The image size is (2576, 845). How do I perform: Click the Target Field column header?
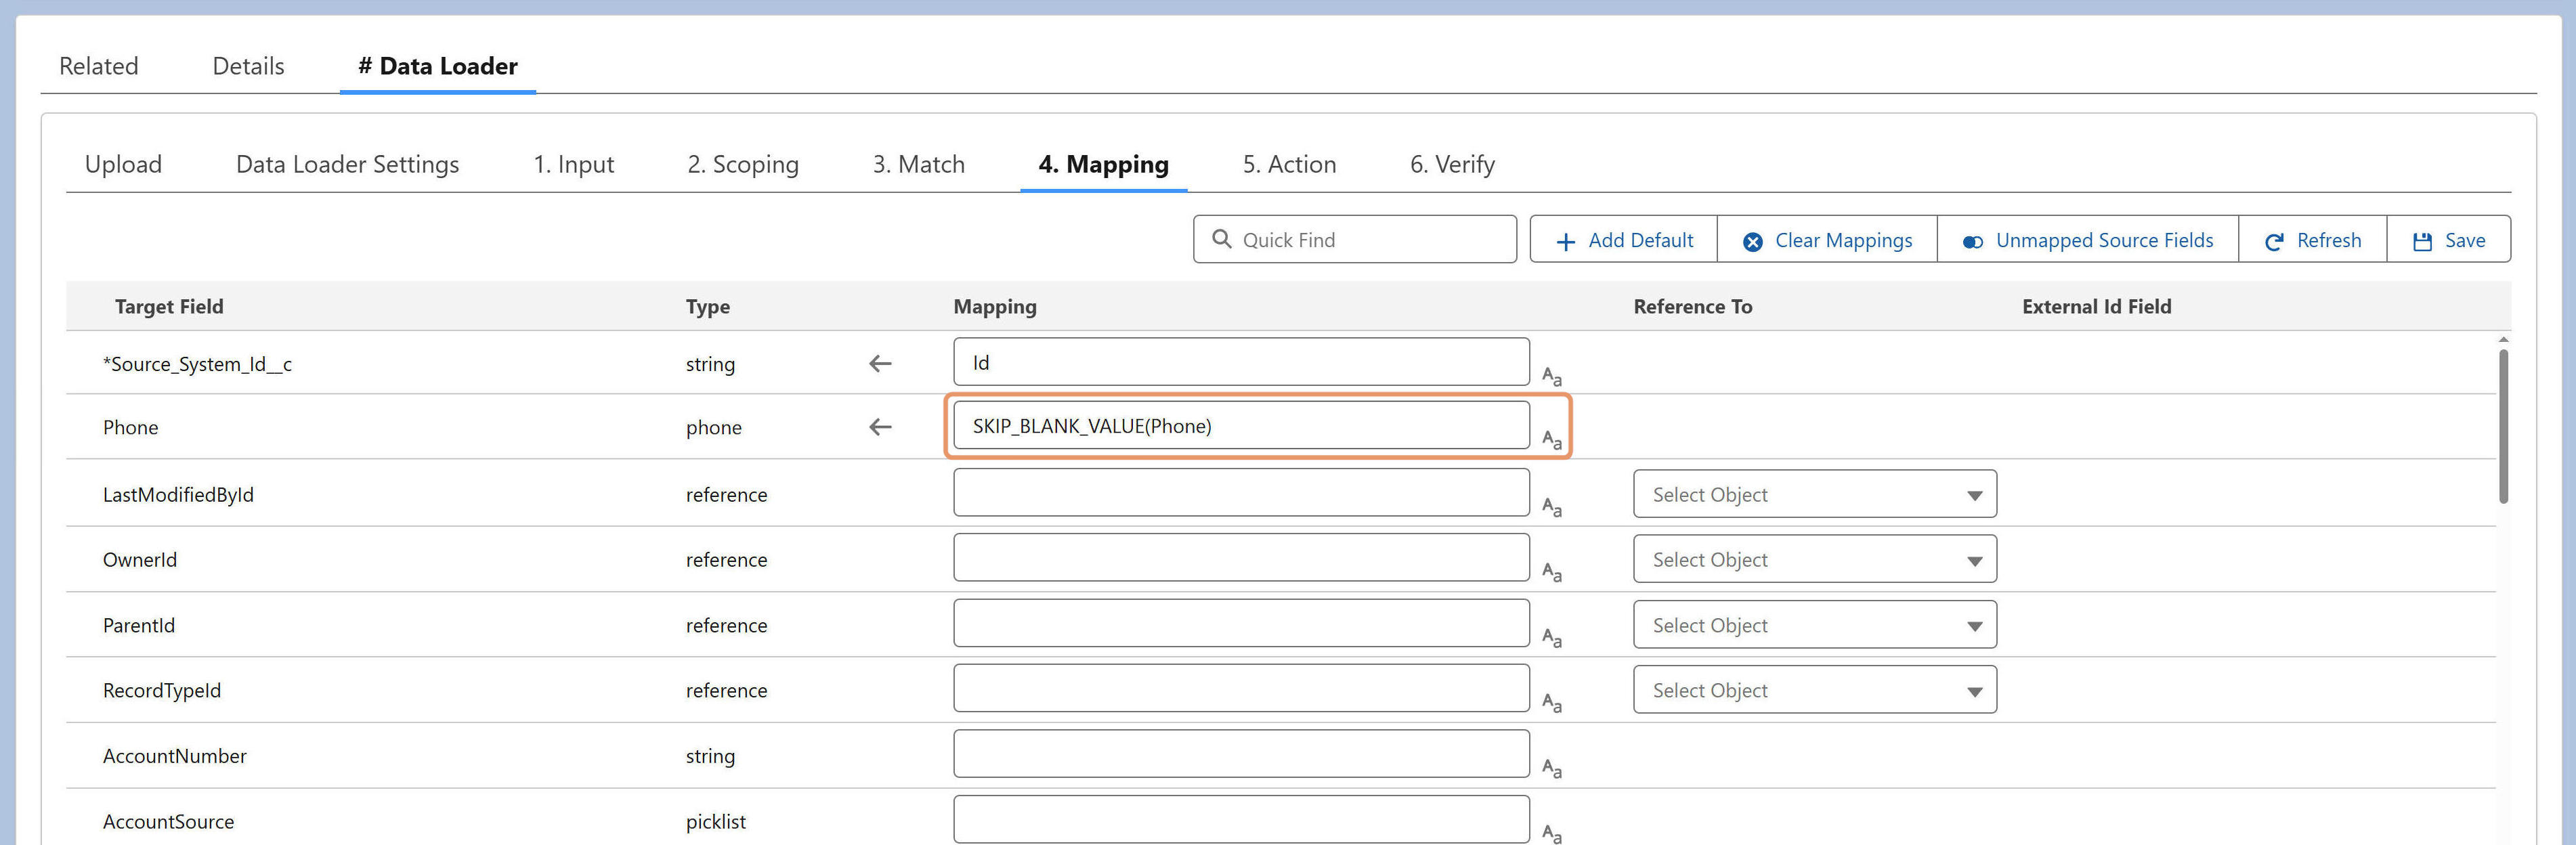coord(169,307)
